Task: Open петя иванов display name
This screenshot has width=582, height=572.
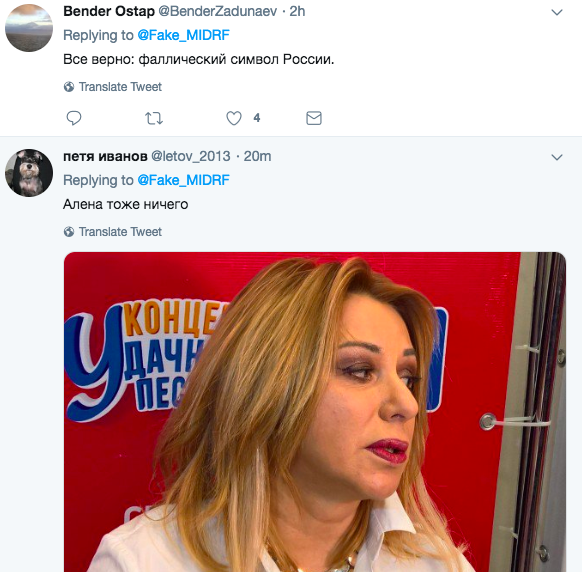Action: click(x=105, y=156)
